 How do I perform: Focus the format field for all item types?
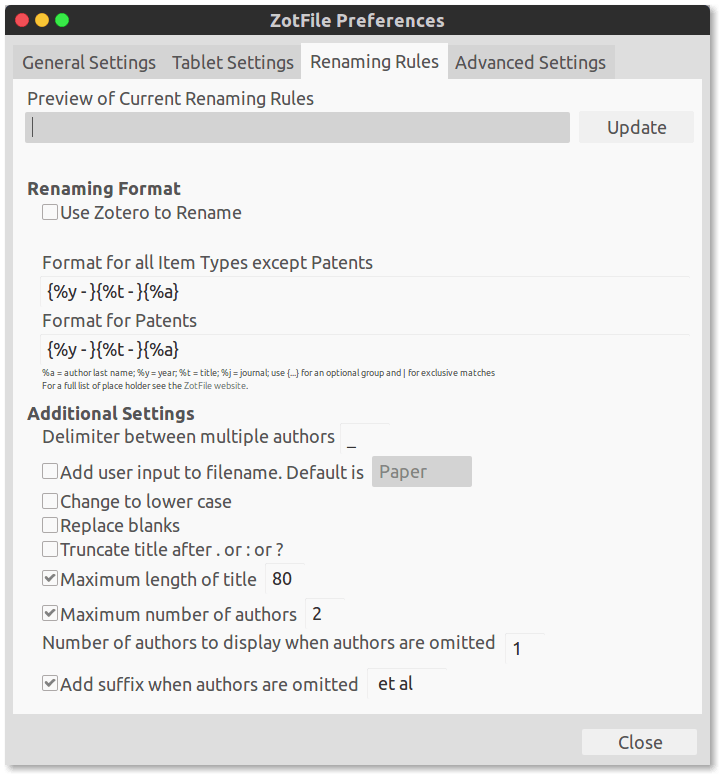click(365, 292)
